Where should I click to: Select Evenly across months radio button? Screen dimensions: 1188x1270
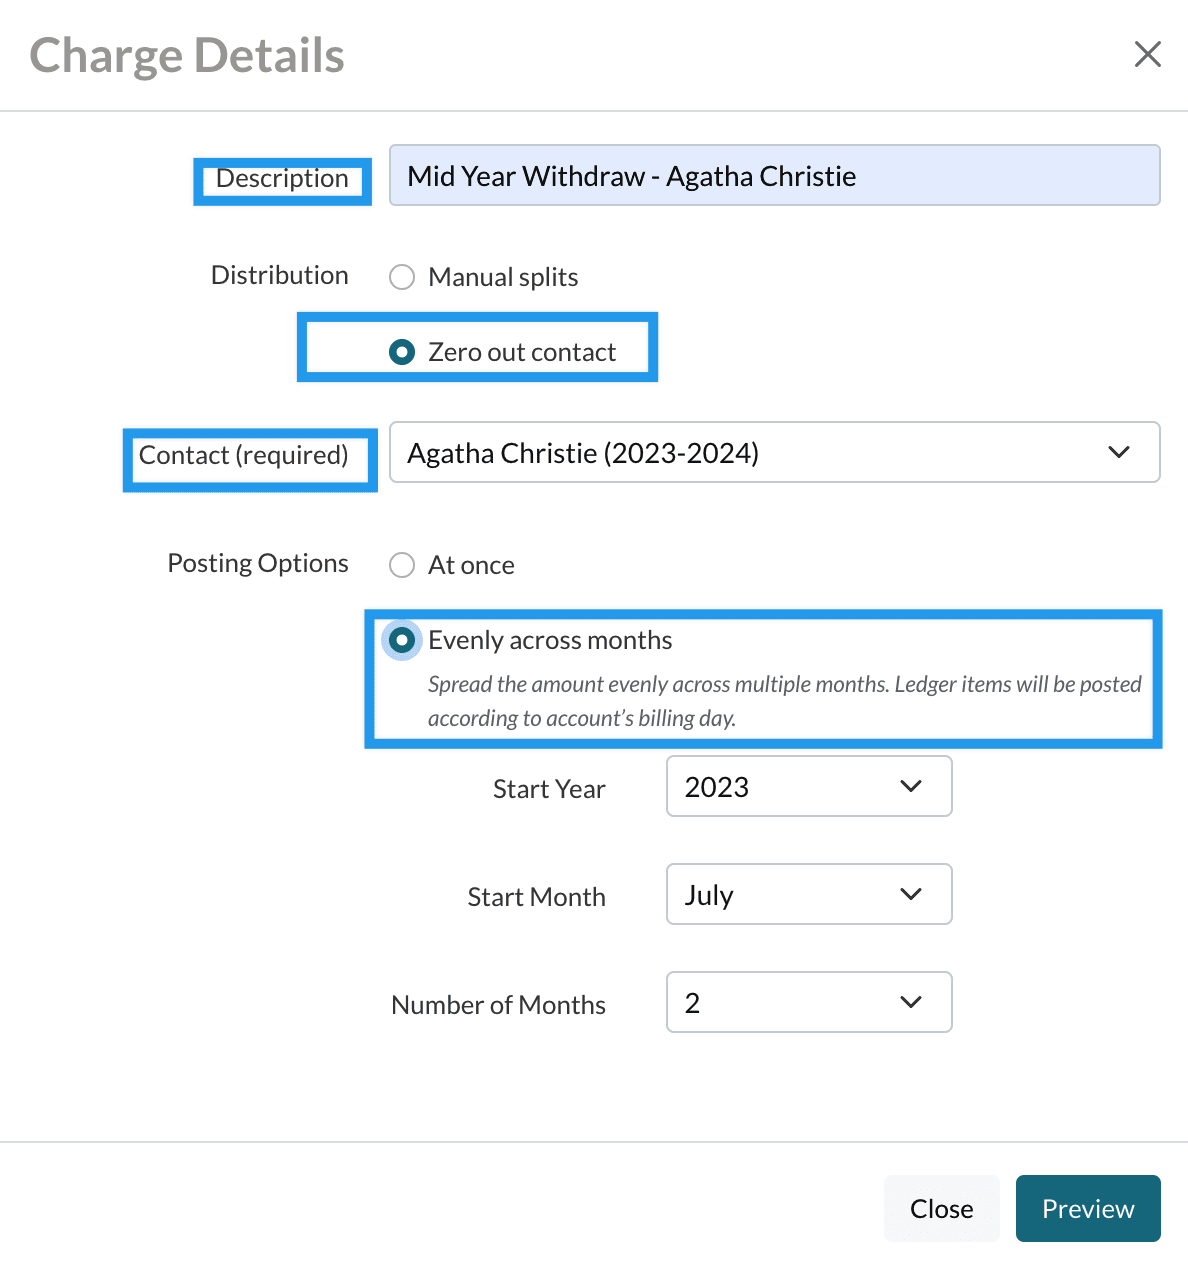click(402, 640)
